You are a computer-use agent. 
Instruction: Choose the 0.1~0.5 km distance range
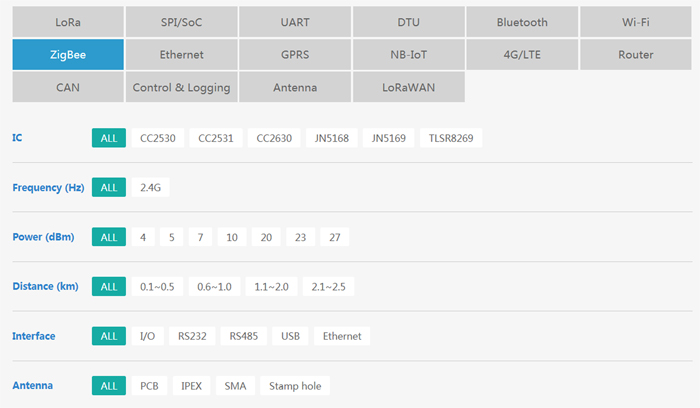pos(157,287)
